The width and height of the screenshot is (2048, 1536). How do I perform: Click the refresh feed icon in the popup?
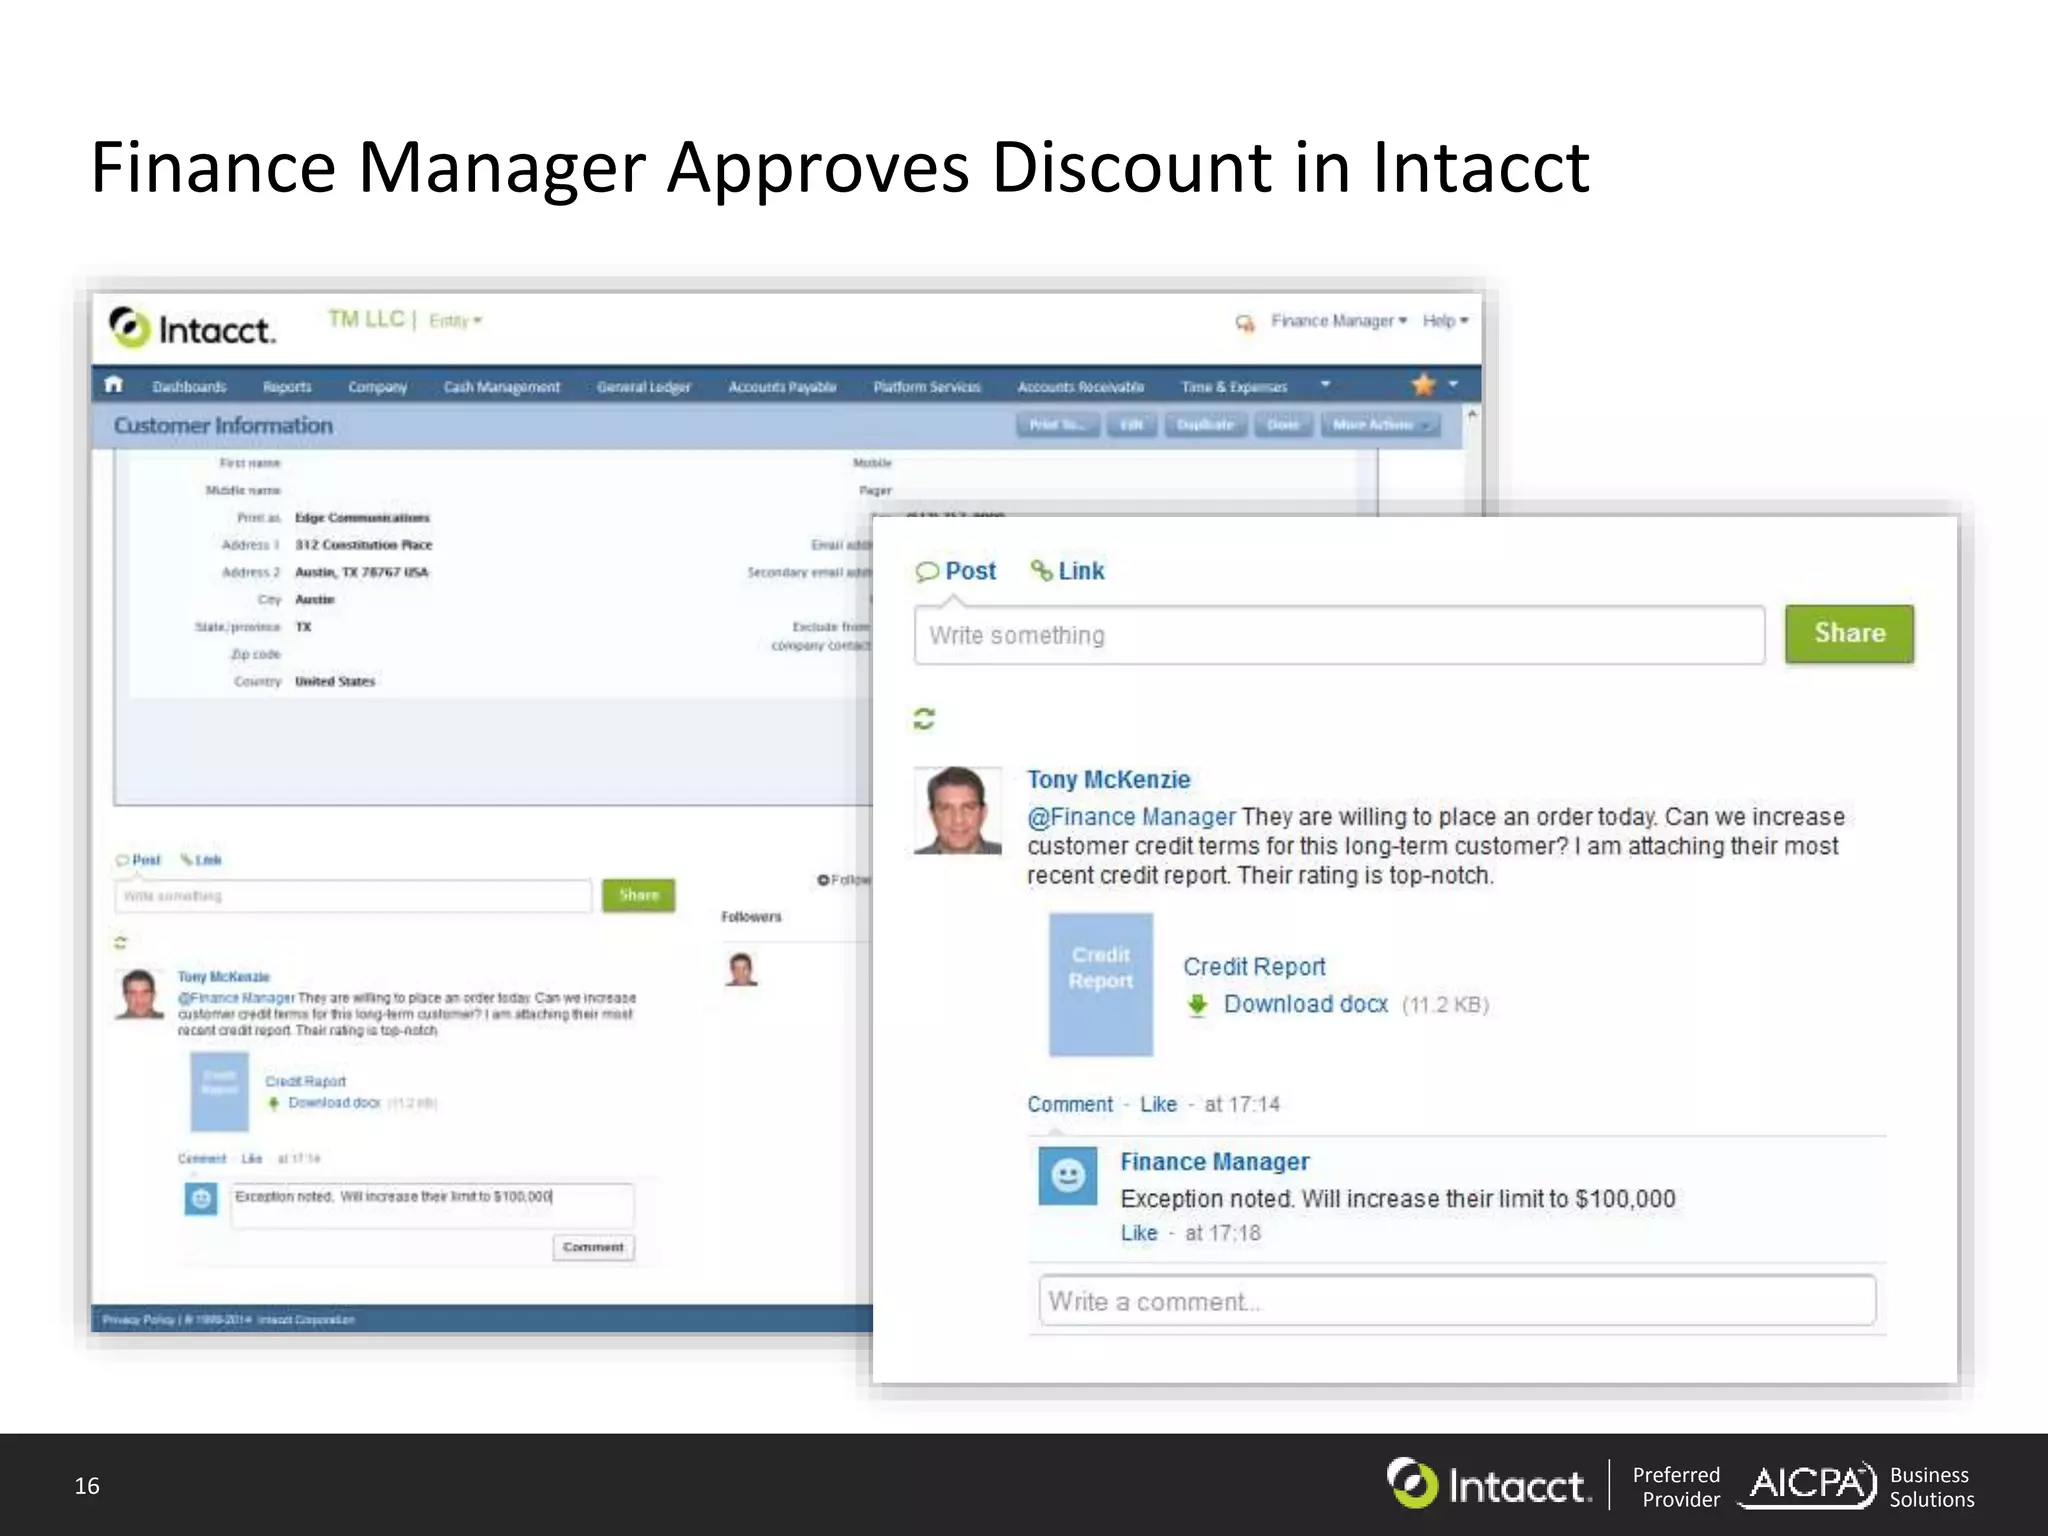click(x=924, y=718)
